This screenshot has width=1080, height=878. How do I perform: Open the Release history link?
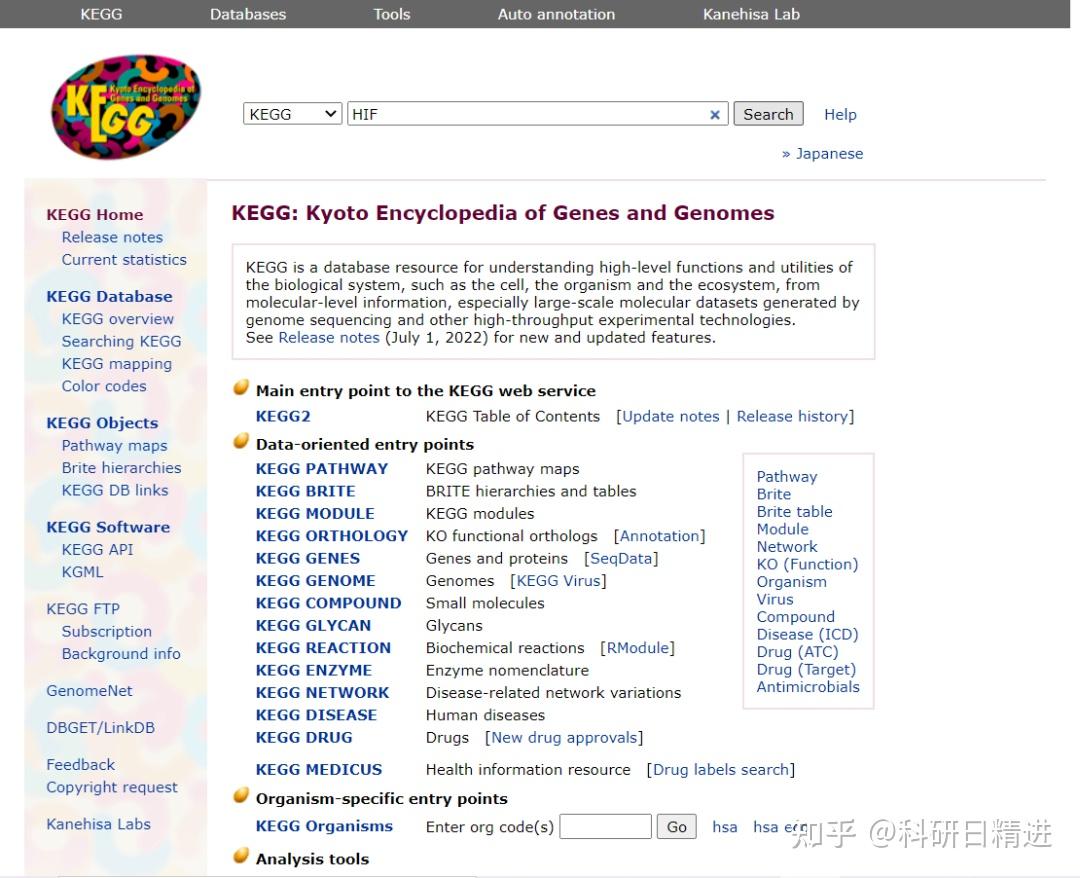click(x=792, y=417)
